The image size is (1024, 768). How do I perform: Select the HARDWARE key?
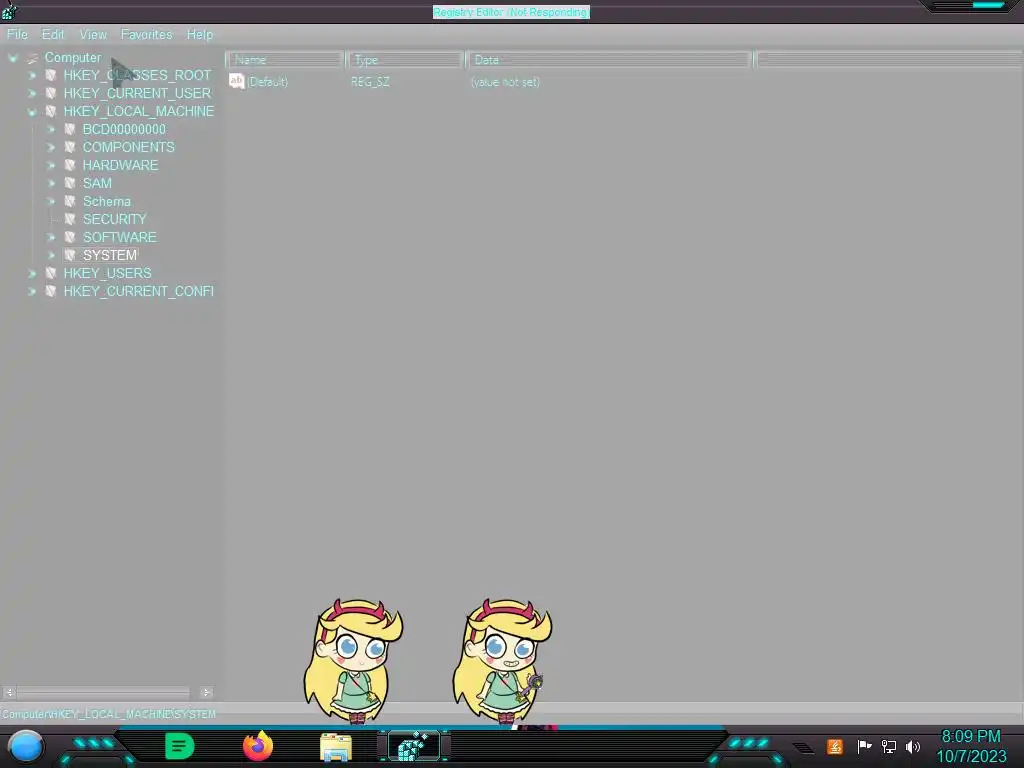pyautogui.click(x=120, y=165)
